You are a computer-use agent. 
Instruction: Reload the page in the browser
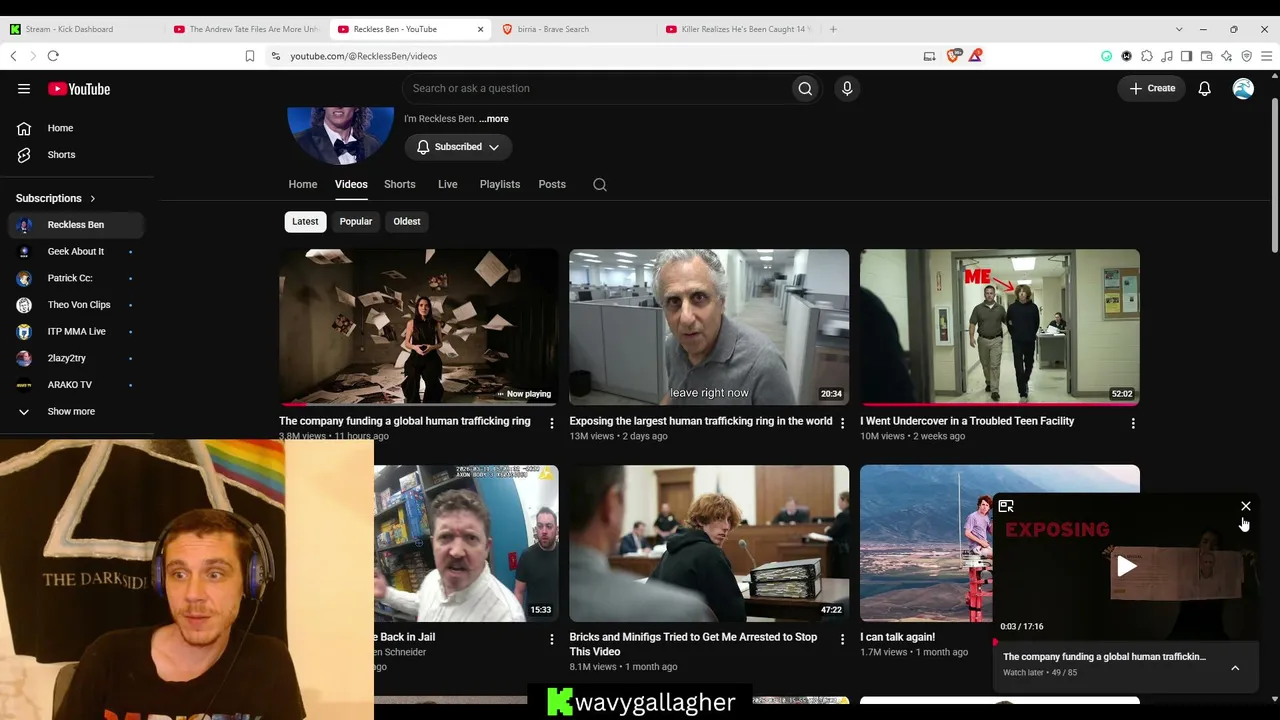click(x=53, y=56)
